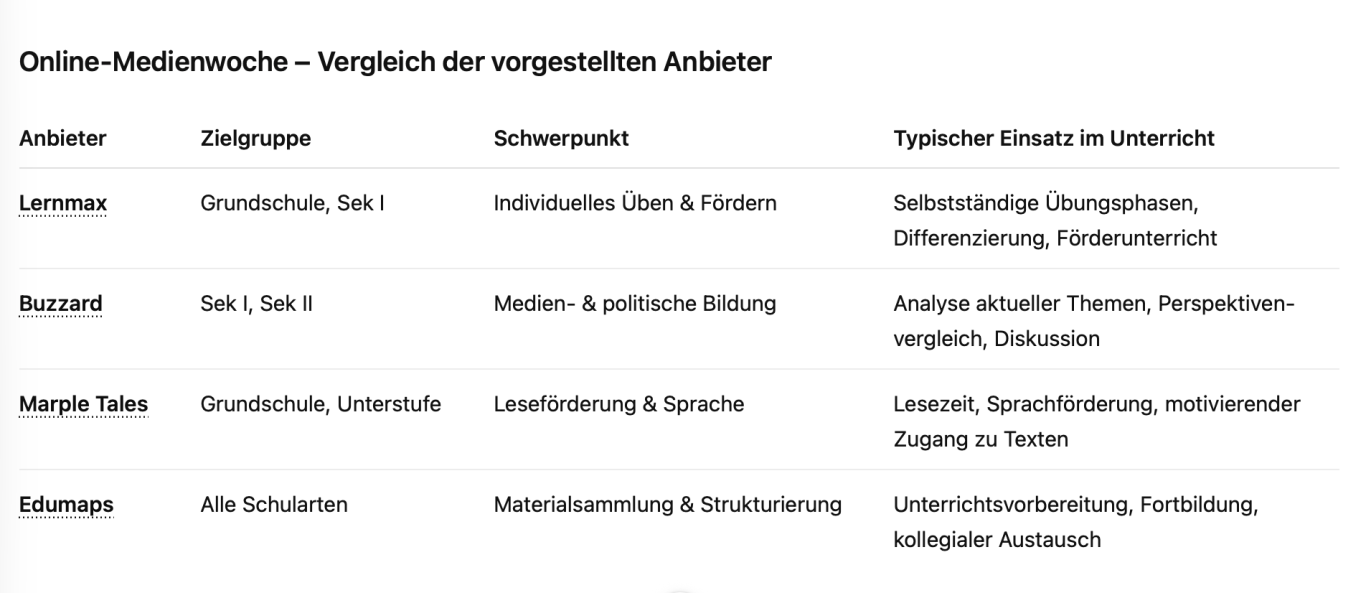1366x593 pixels.
Task: Click the Sek I, Sek II cell
Action: (x=256, y=304)
